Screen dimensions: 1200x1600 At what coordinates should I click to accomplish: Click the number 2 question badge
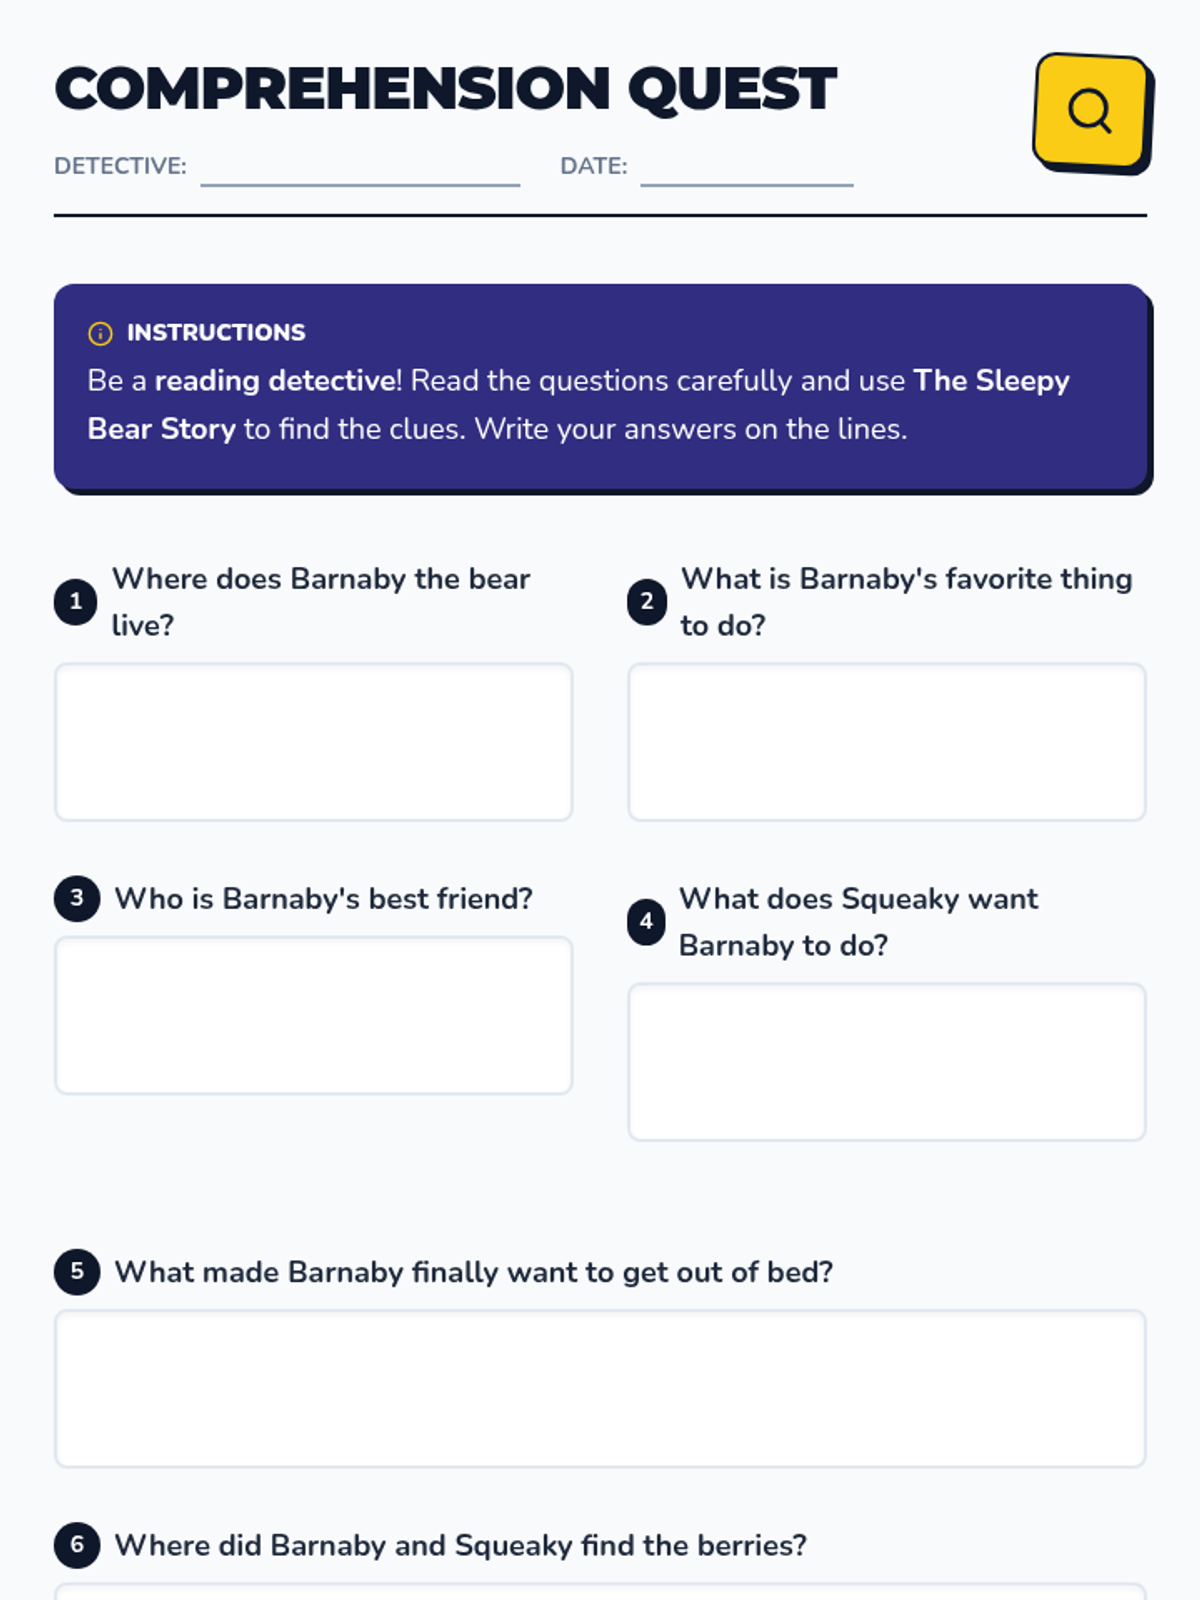[x=647, y=602]
